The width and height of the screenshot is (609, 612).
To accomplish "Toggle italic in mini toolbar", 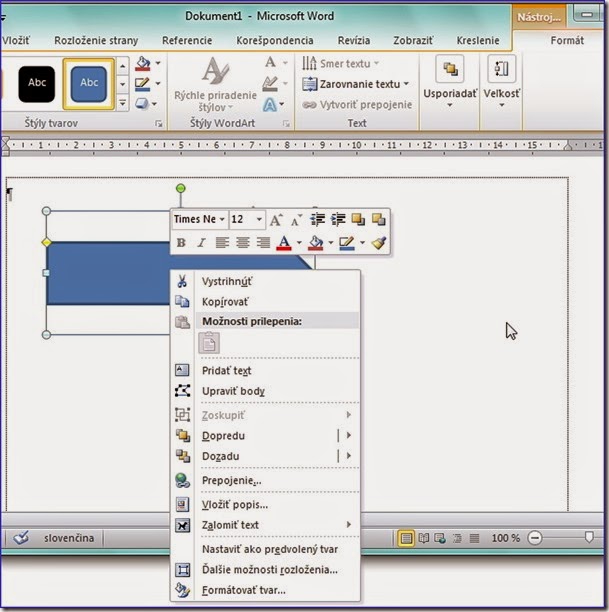I will tap(201, 243).
